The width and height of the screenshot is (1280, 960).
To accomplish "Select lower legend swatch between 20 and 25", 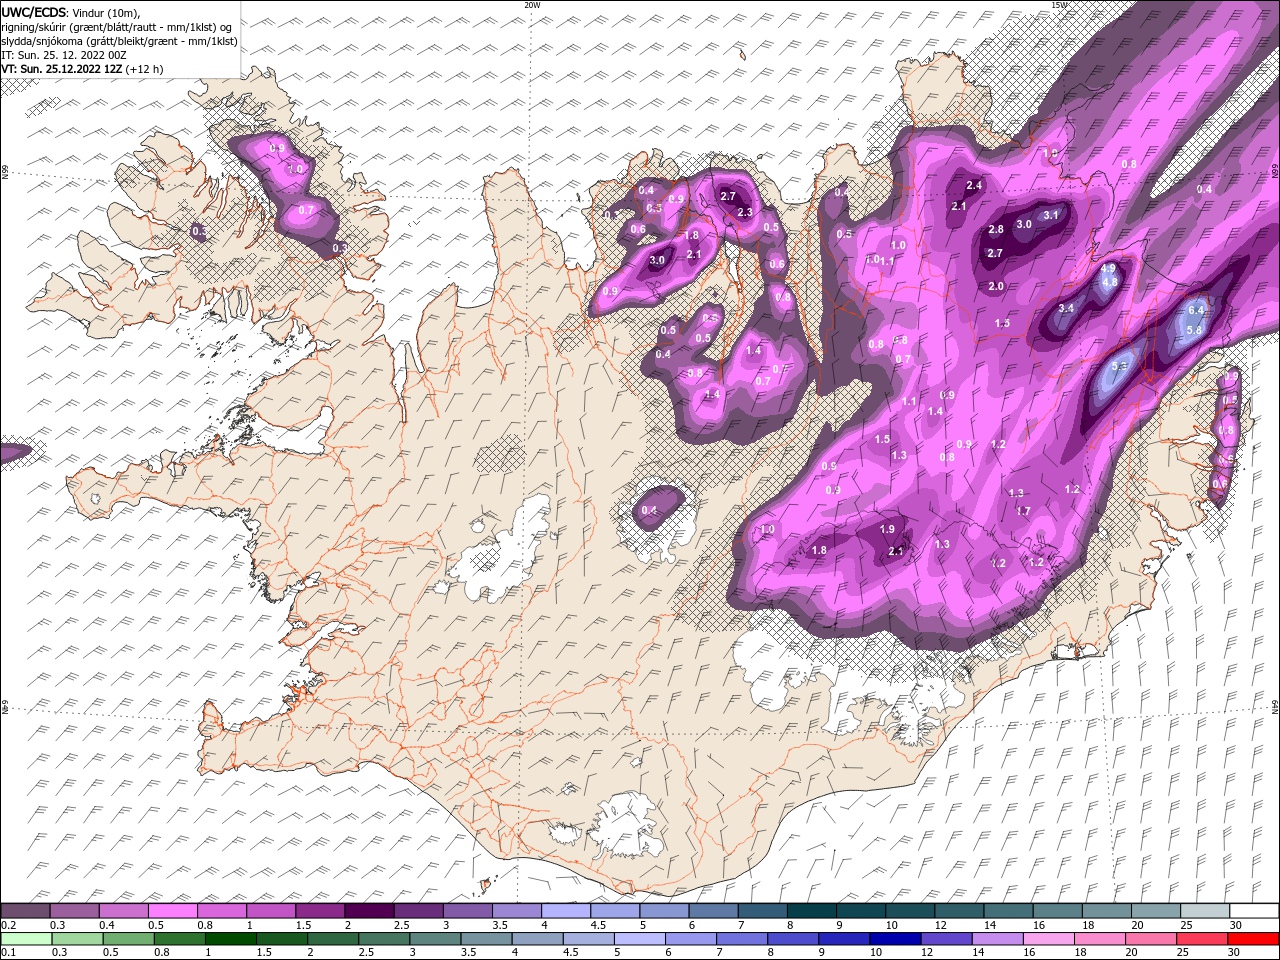I will click(1150, 939).
